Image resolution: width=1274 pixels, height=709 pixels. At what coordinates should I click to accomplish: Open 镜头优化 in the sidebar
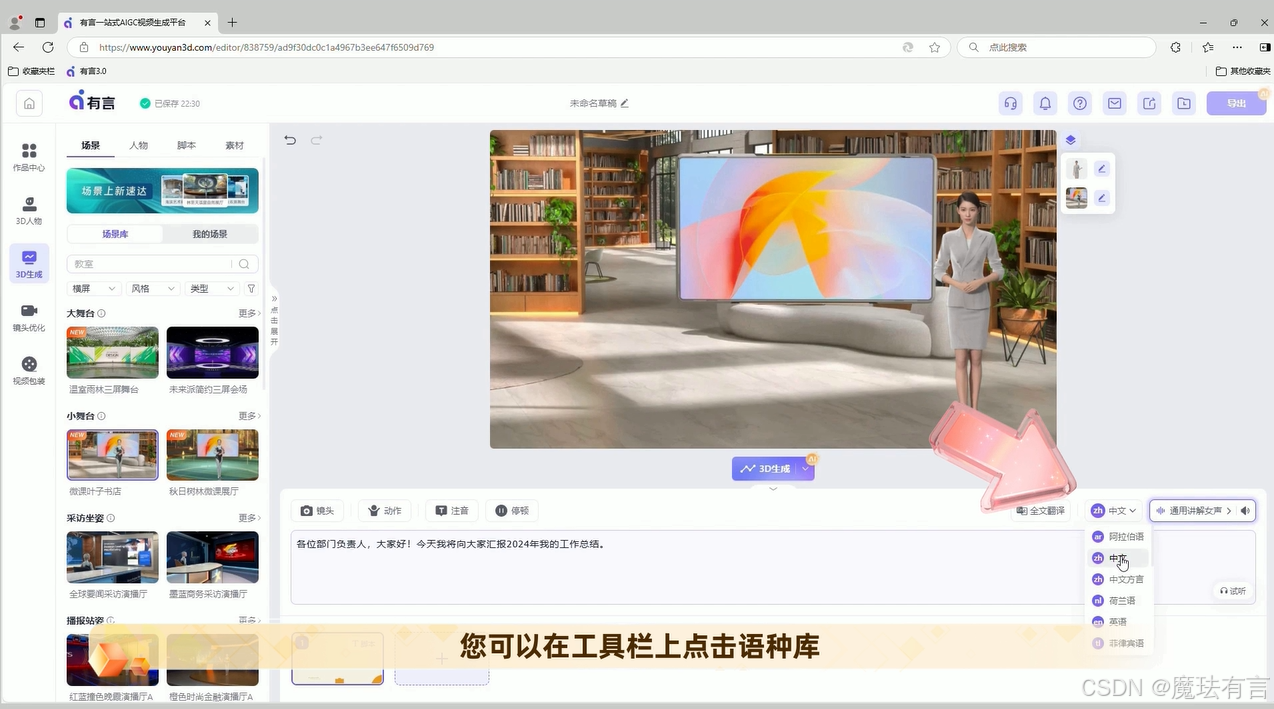coord(29,318)
